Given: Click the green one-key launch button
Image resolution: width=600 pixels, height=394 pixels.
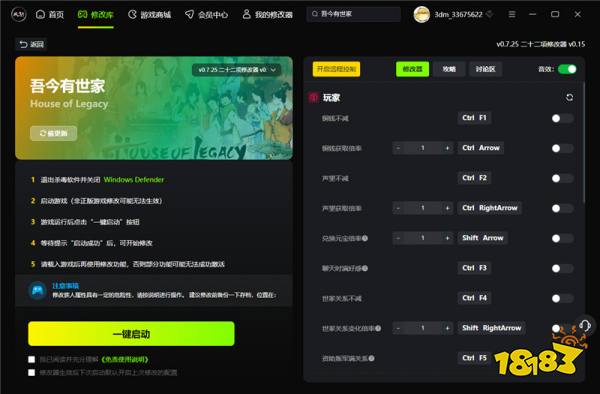Looking at the screenshot, I should [x=131, y=334].
